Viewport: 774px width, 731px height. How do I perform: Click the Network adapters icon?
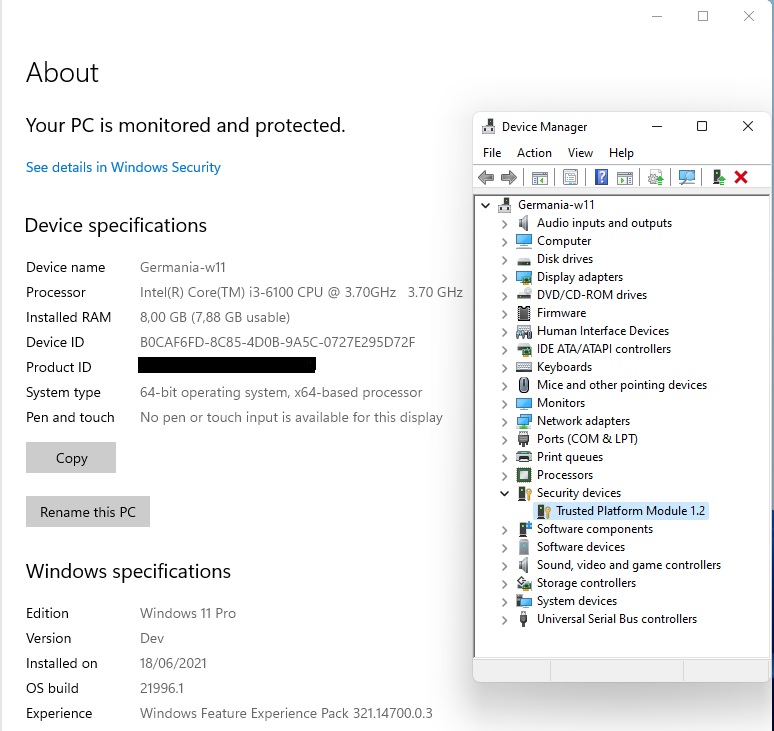coord(524,421)
